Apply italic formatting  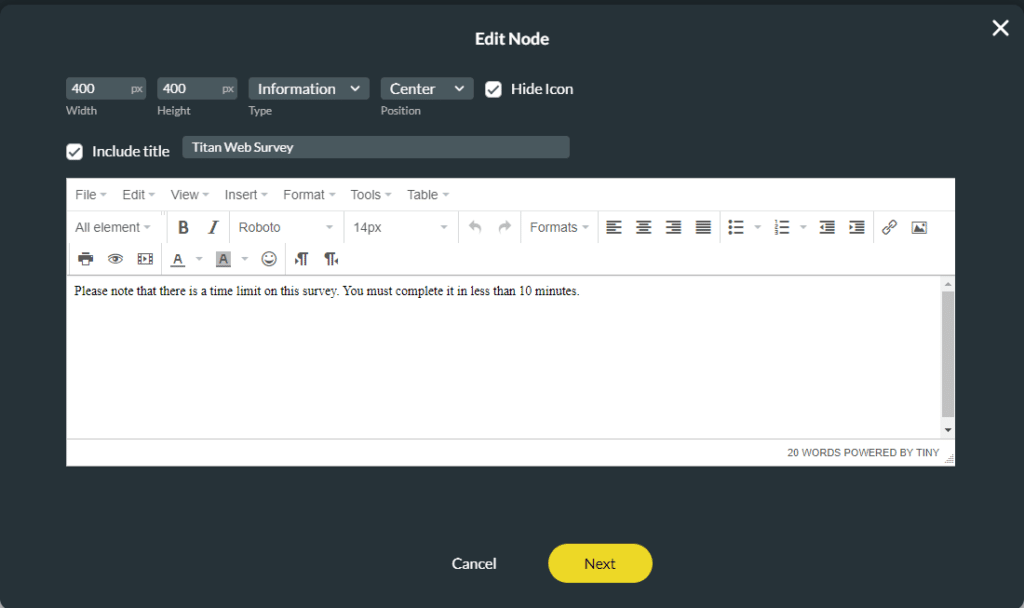[213, 227]
